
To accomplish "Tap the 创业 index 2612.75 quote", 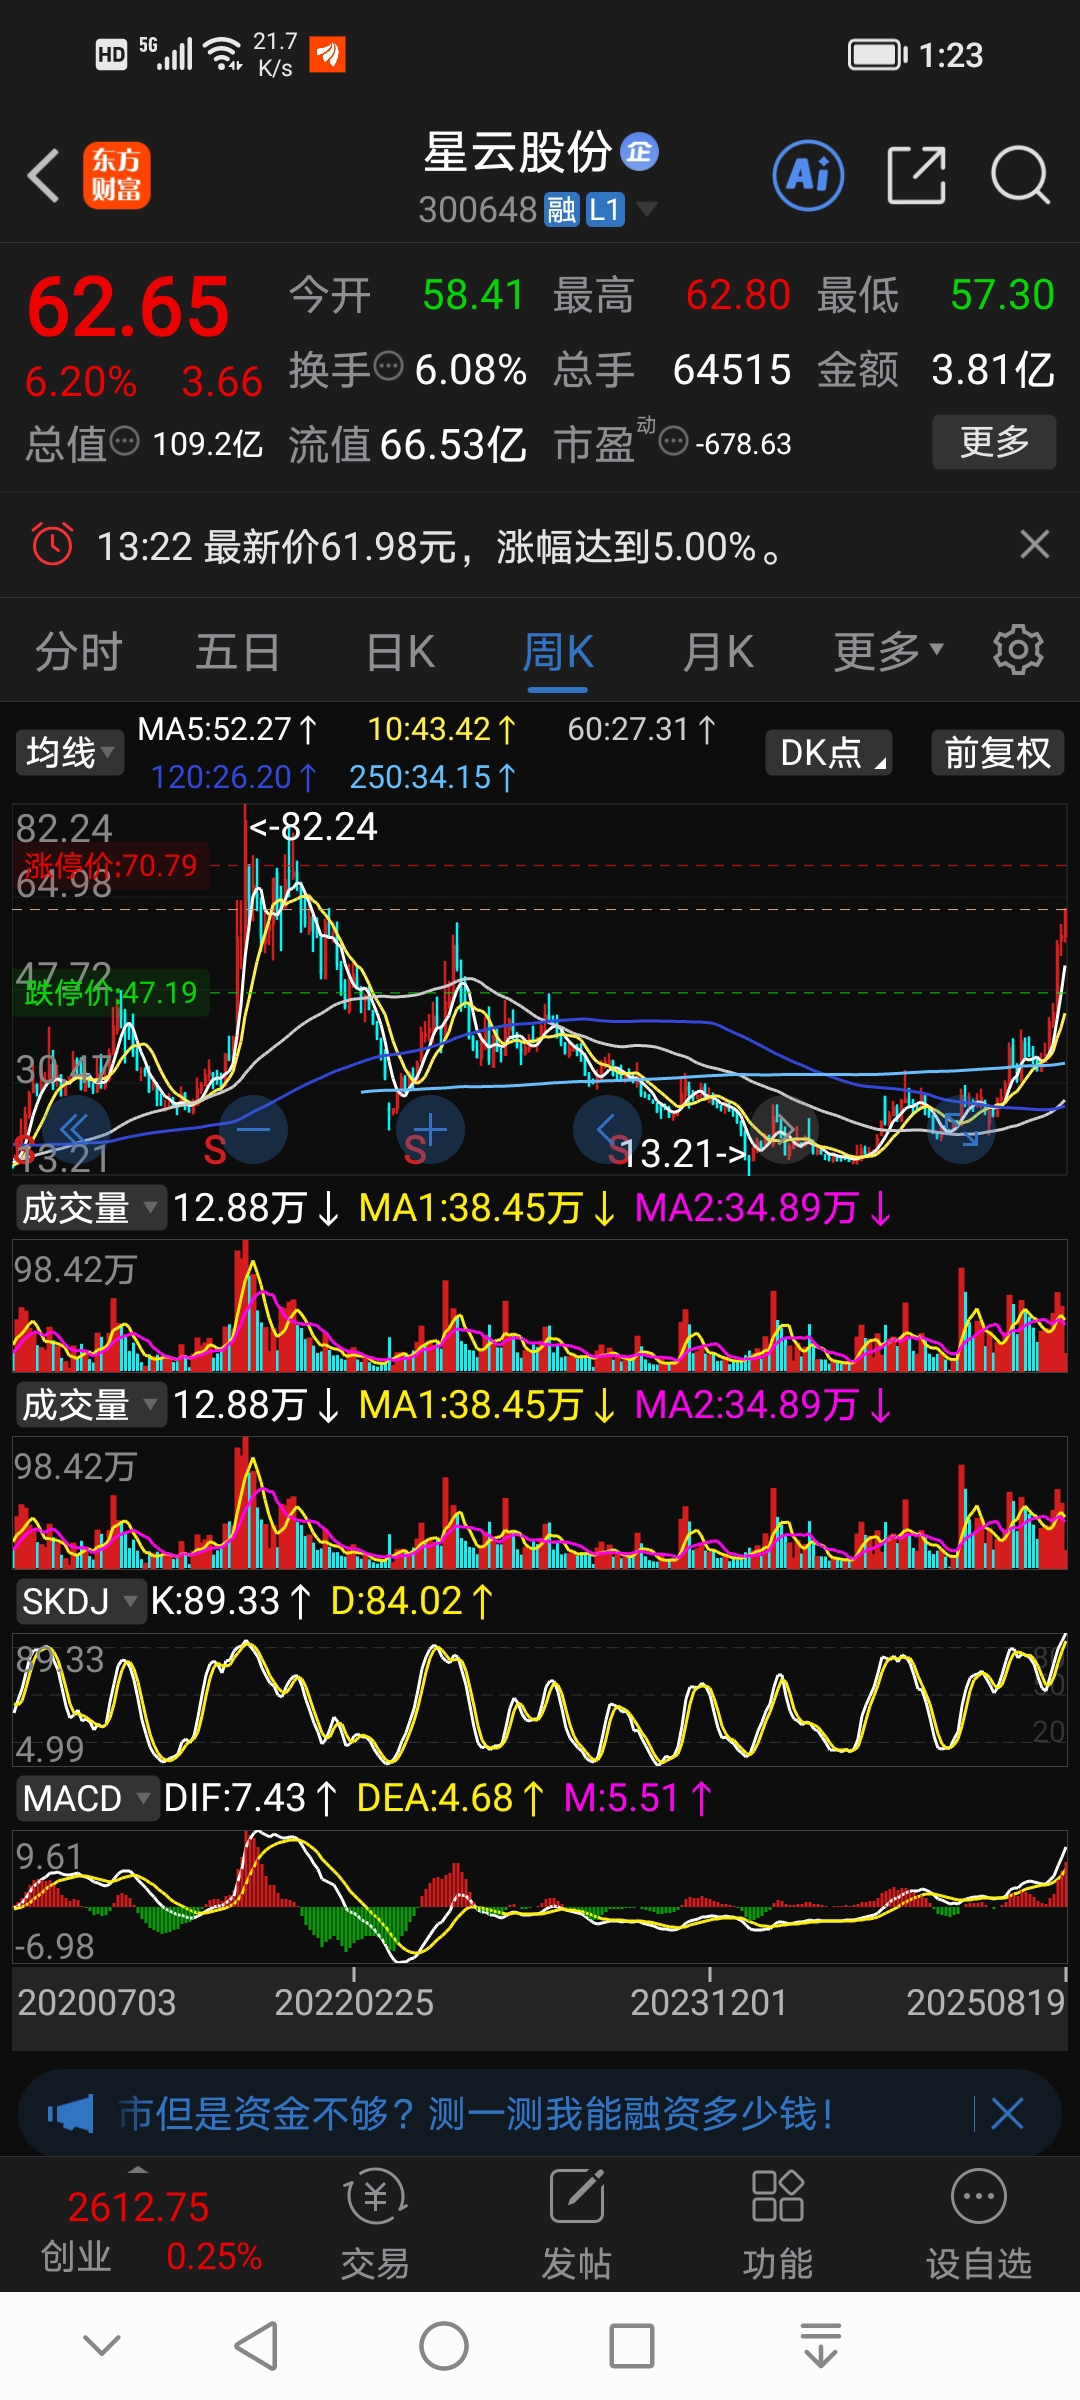I will point(138,2207).
